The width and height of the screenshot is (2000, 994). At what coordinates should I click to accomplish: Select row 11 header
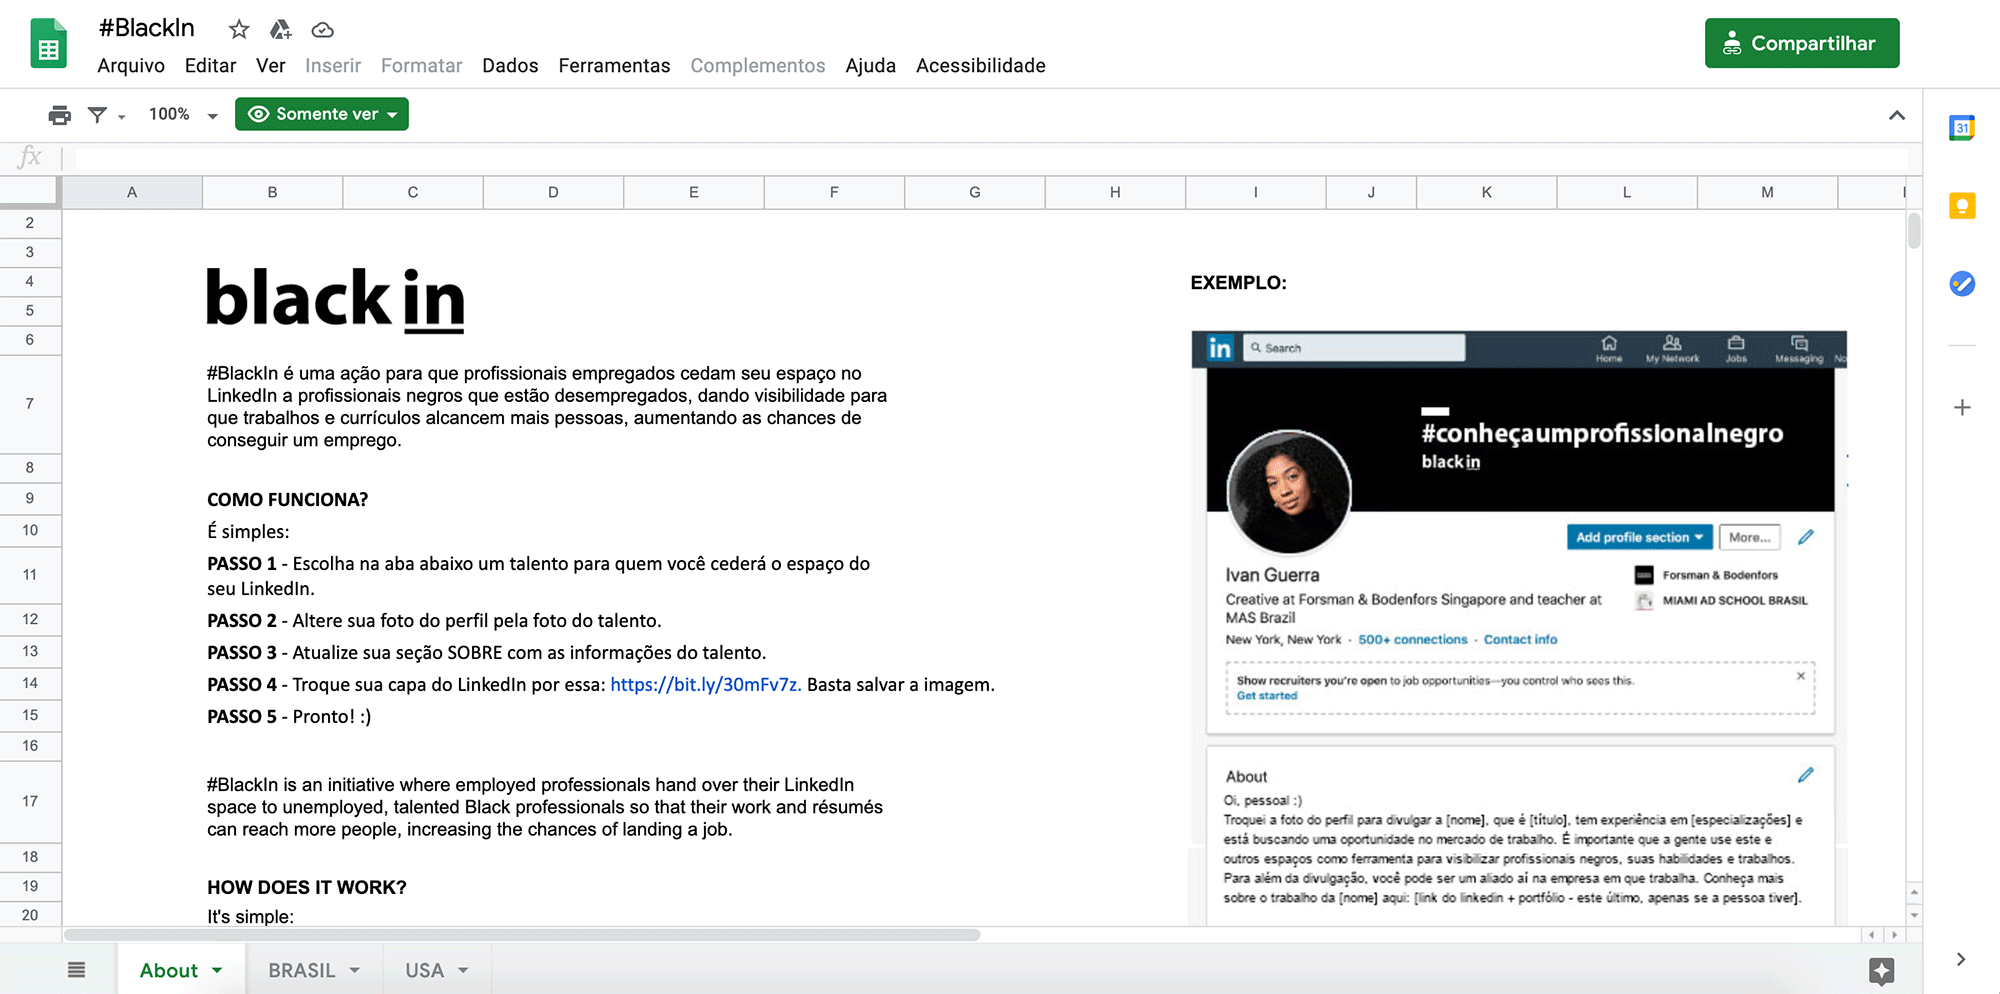pos(30,575)
